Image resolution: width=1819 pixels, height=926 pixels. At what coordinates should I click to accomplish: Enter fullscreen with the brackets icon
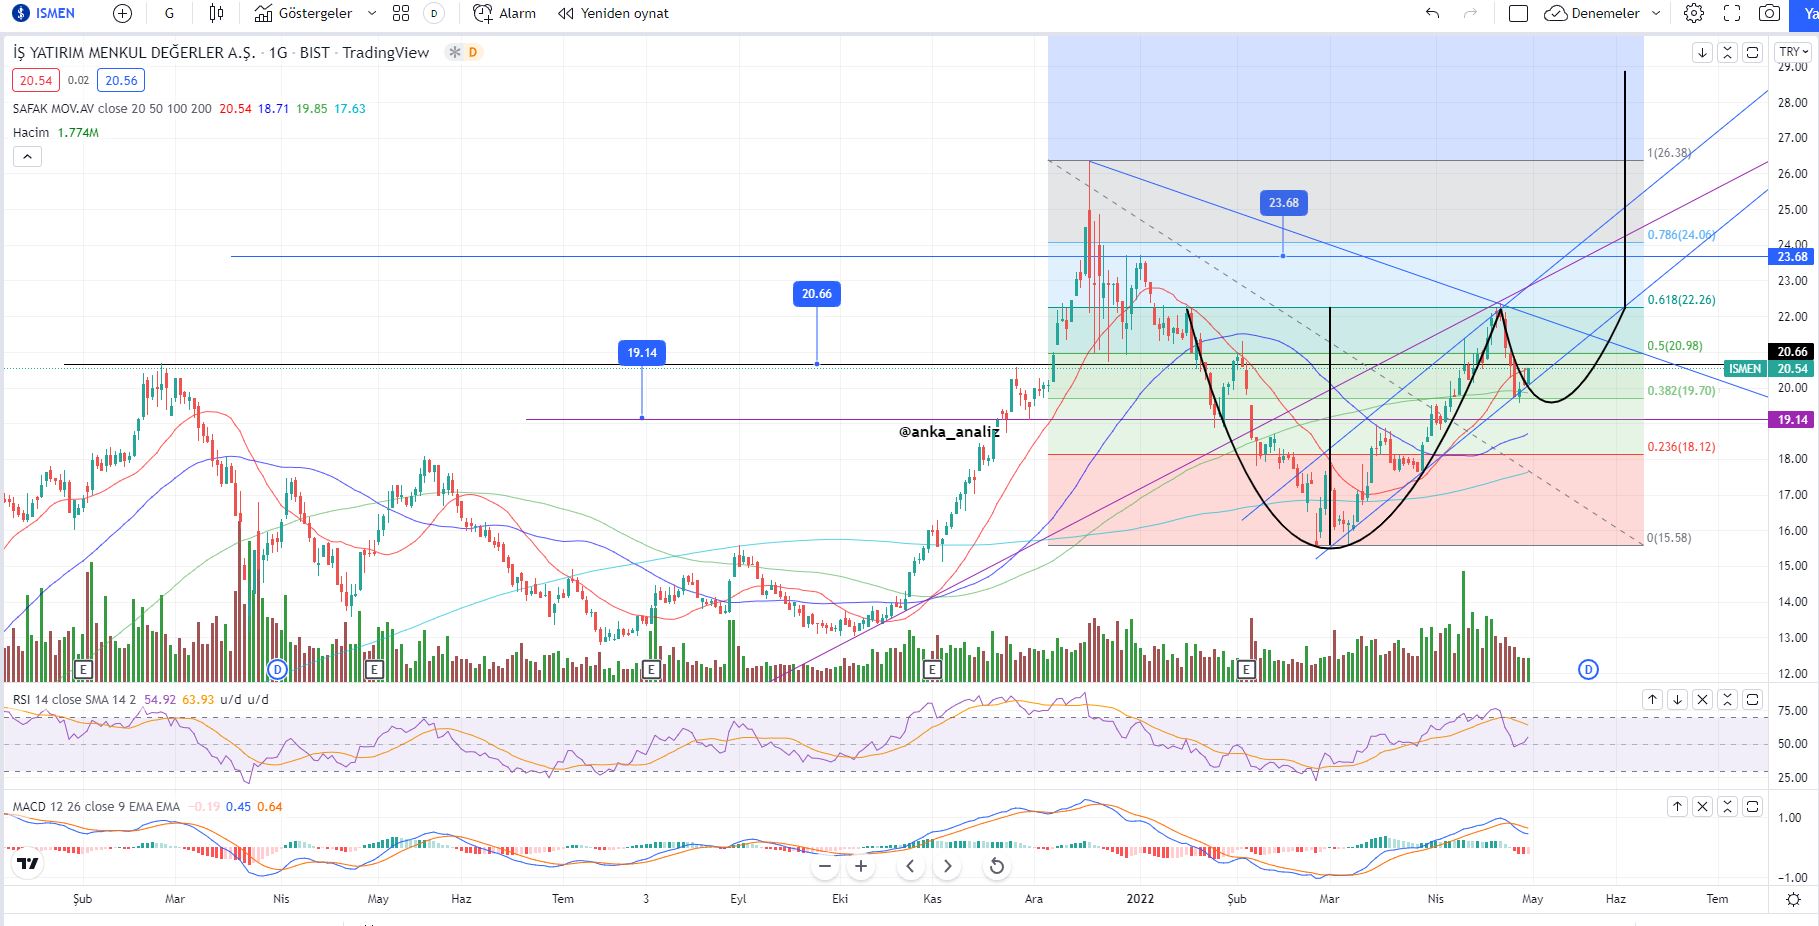pyautogui.click(x=1730, y=13)
